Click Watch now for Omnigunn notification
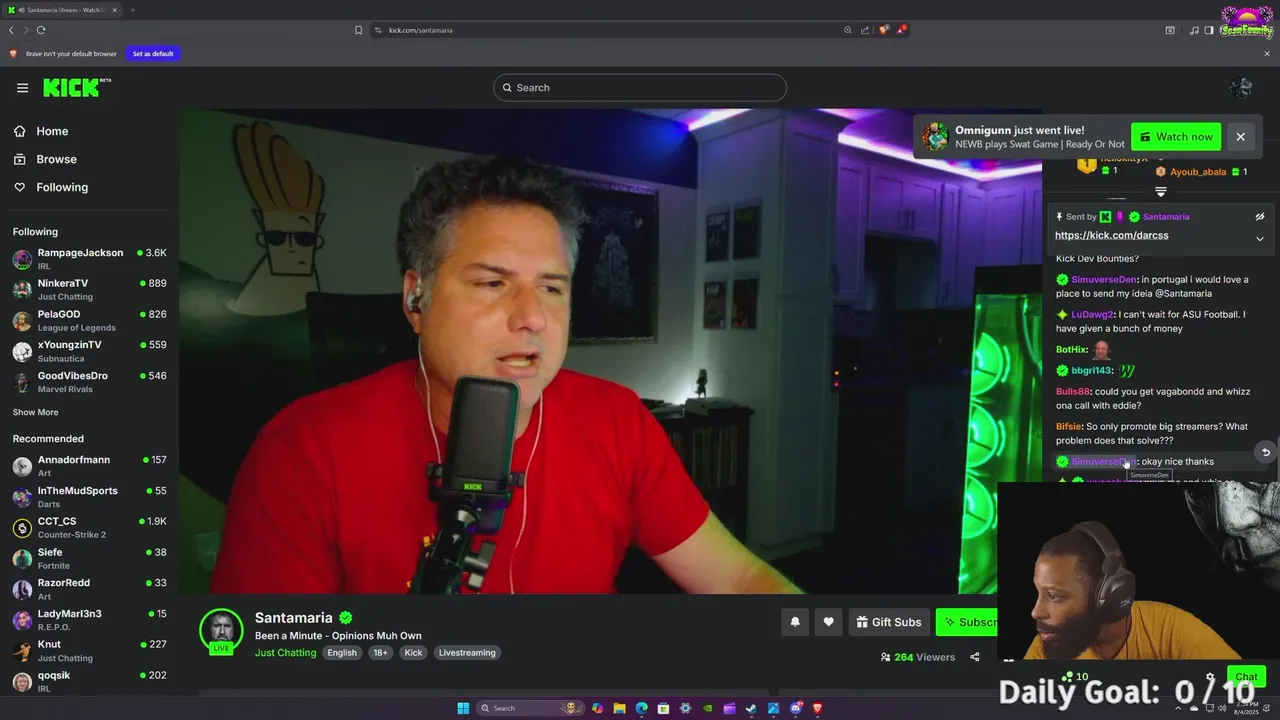Image resolution: width=1280 pixels, height=720 pixels. (x=1176, y=137)
